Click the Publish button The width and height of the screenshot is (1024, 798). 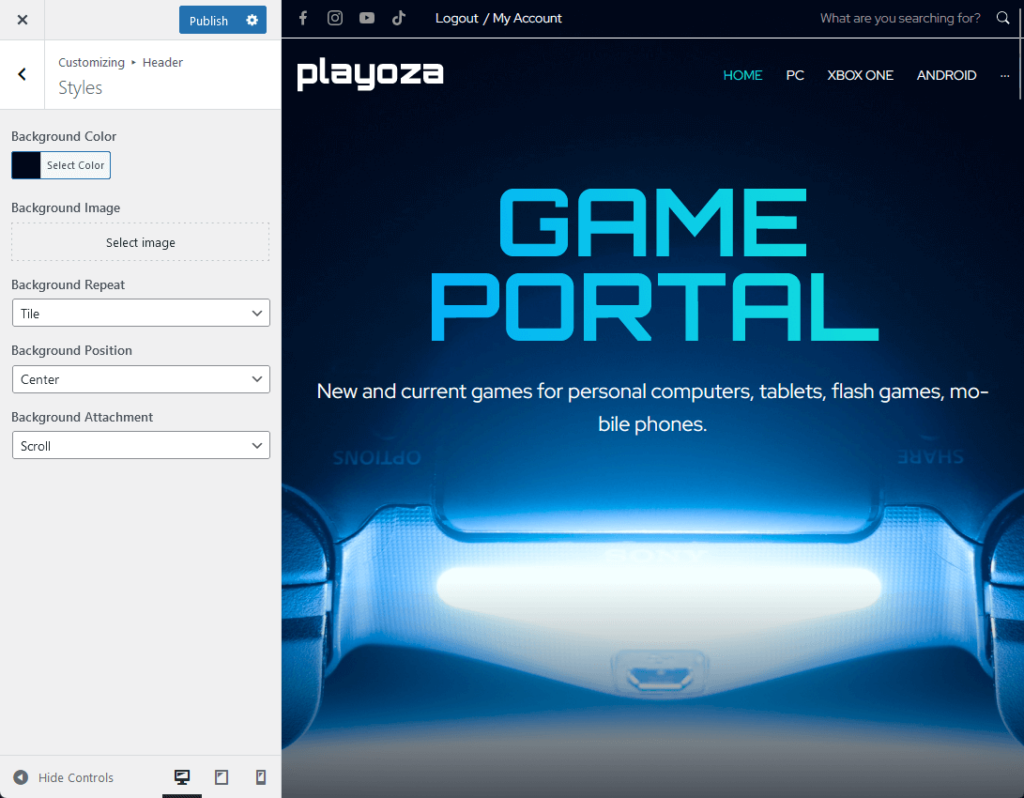tap(209, 20)
